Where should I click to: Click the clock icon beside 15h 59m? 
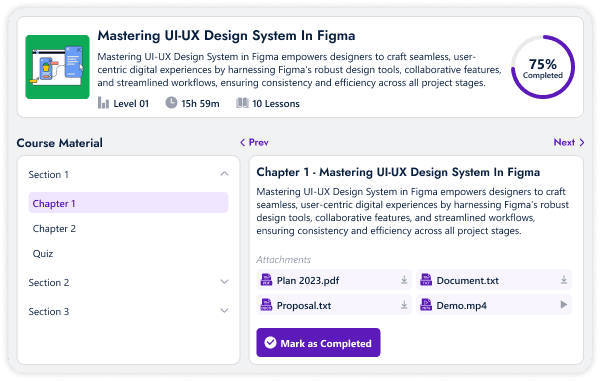coord(171,103)
